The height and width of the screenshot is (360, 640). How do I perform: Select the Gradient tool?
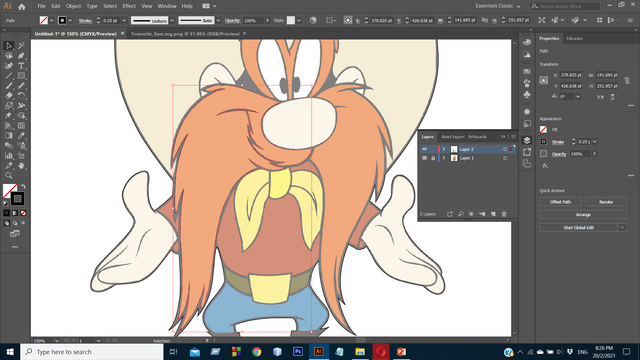click(x=9, y=136)
